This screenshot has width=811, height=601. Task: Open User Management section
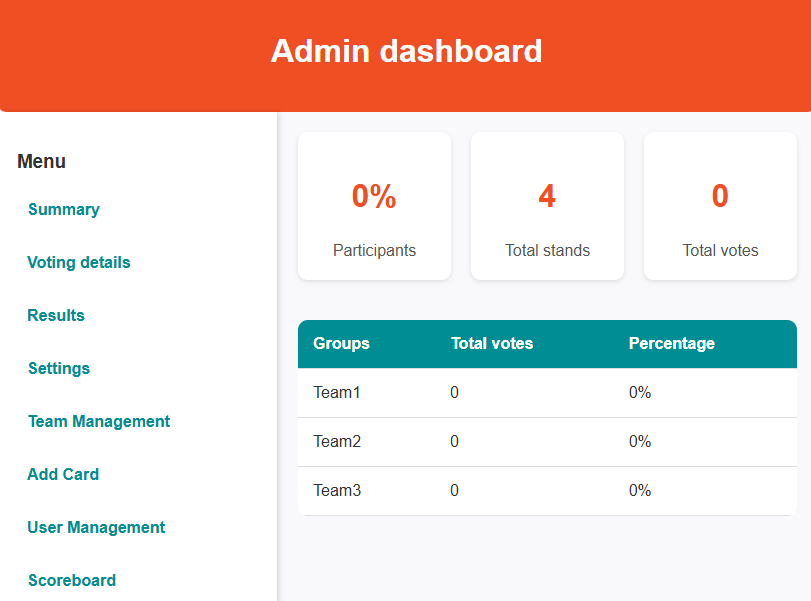point(96,528)
